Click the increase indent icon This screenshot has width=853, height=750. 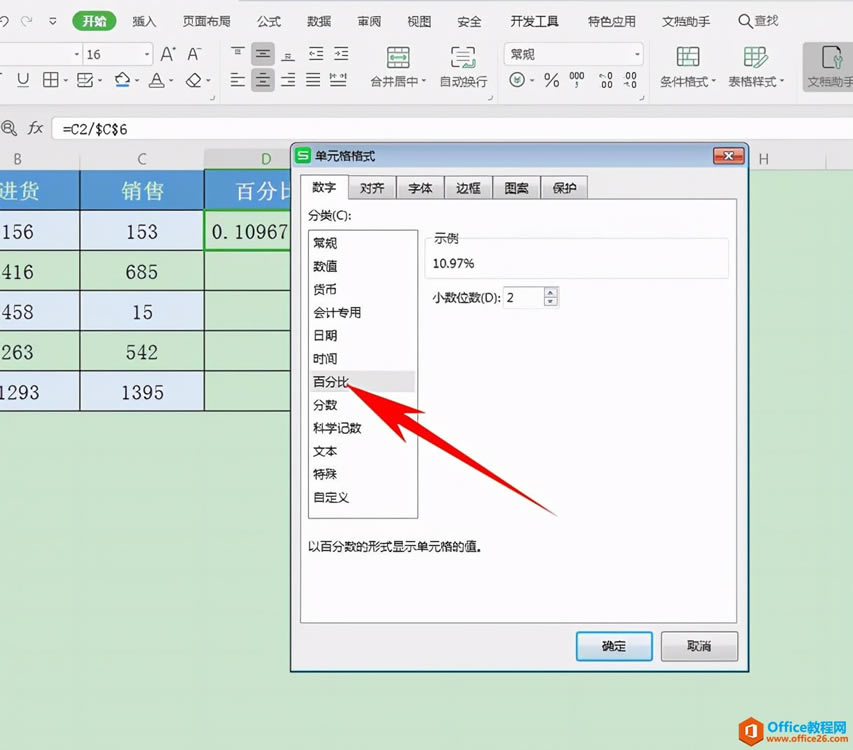(341, 54)
